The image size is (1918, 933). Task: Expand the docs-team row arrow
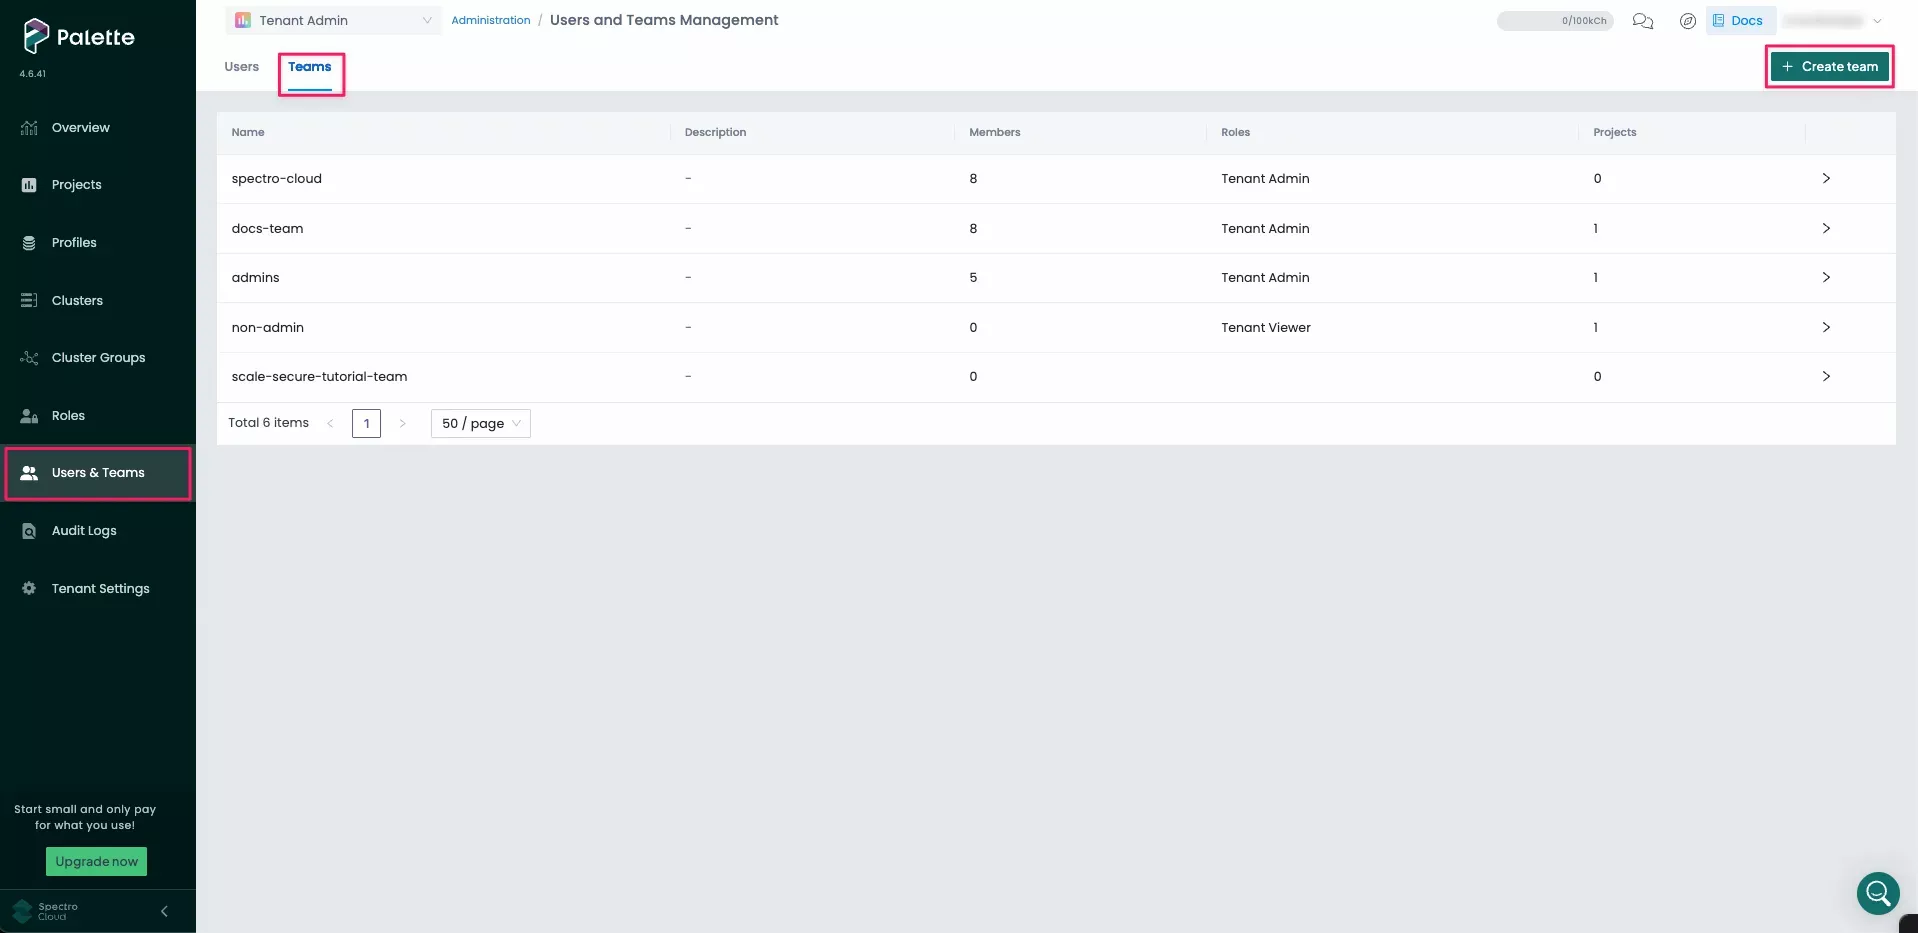(x=1825, y=229)
